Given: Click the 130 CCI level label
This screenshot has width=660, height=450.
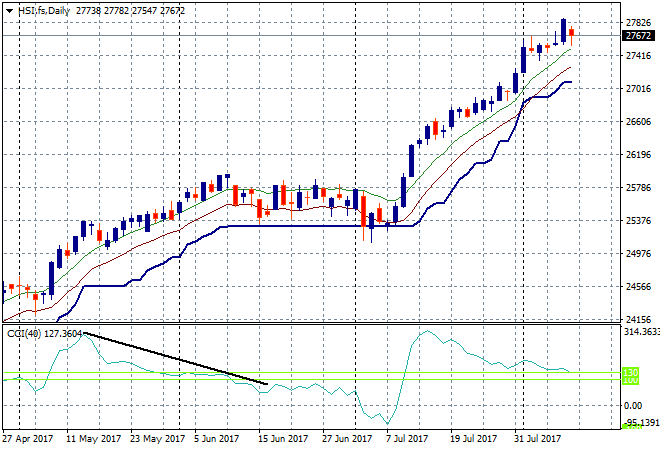Looking at the screenshot, I should tap(631, 372).
